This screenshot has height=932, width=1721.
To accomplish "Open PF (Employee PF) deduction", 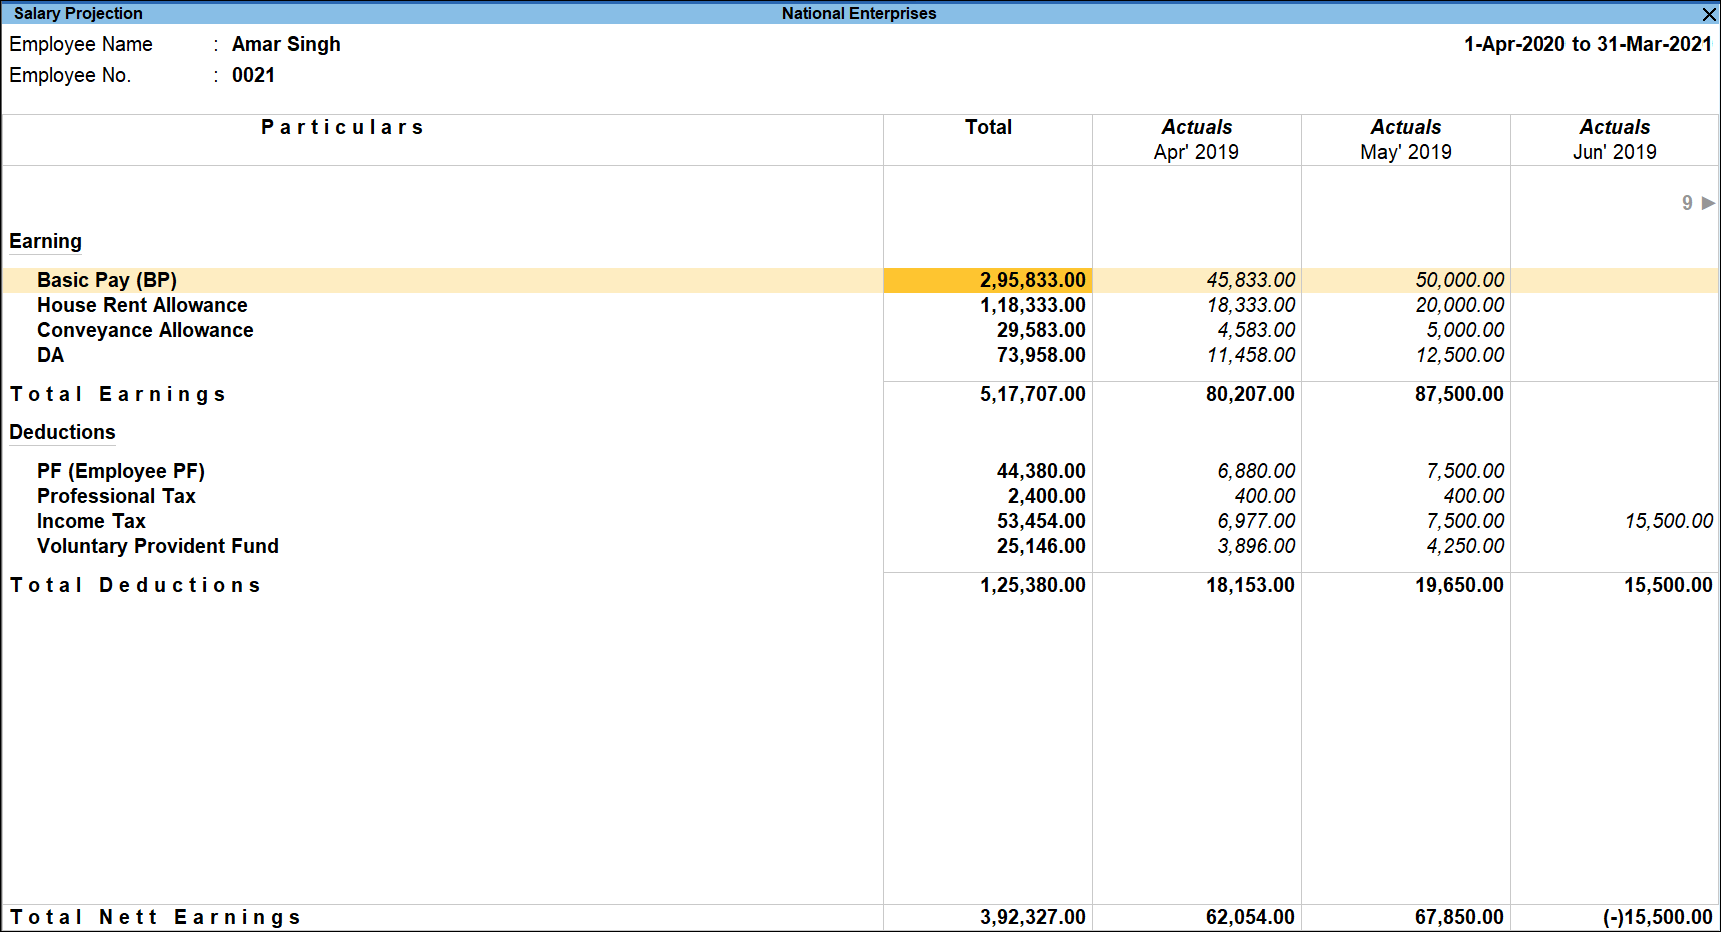I will pos(121,471).
